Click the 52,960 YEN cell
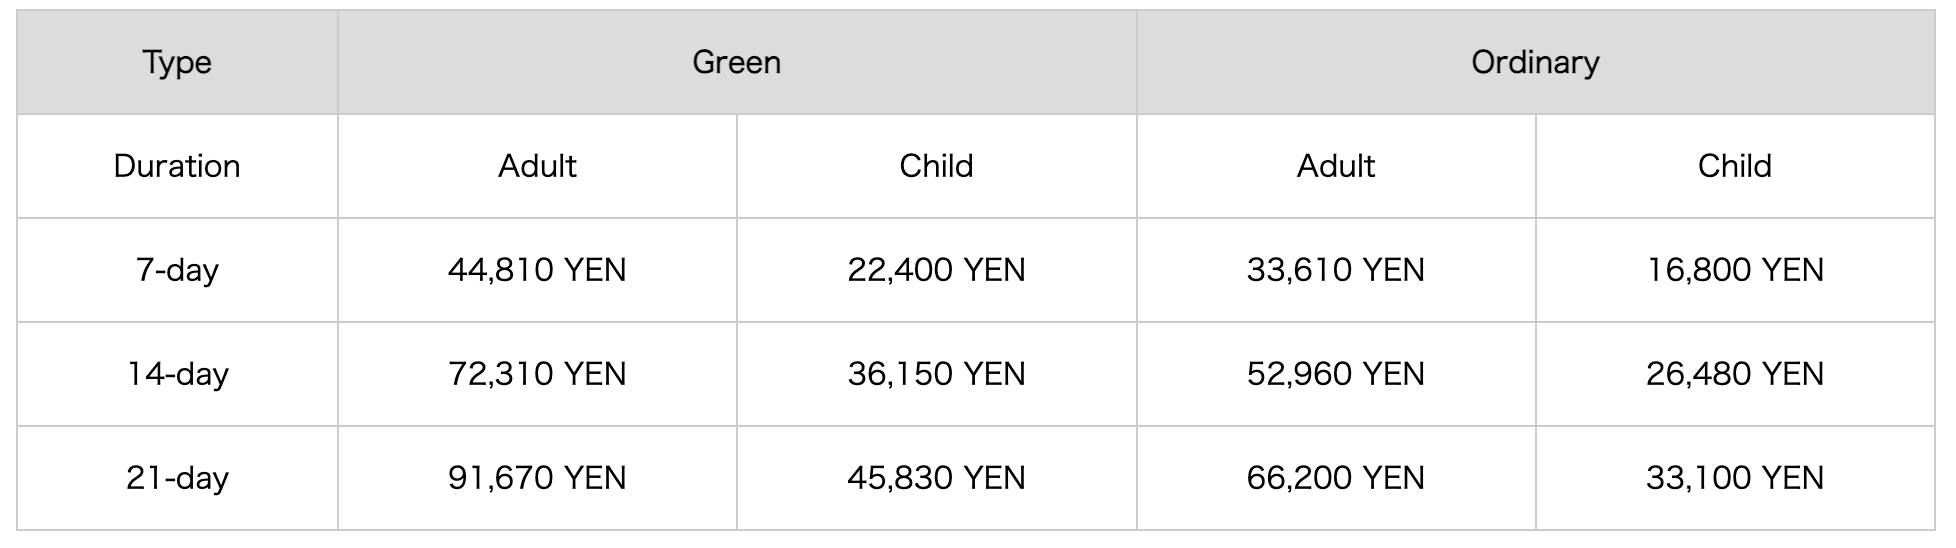 (x=1335, y=374)
